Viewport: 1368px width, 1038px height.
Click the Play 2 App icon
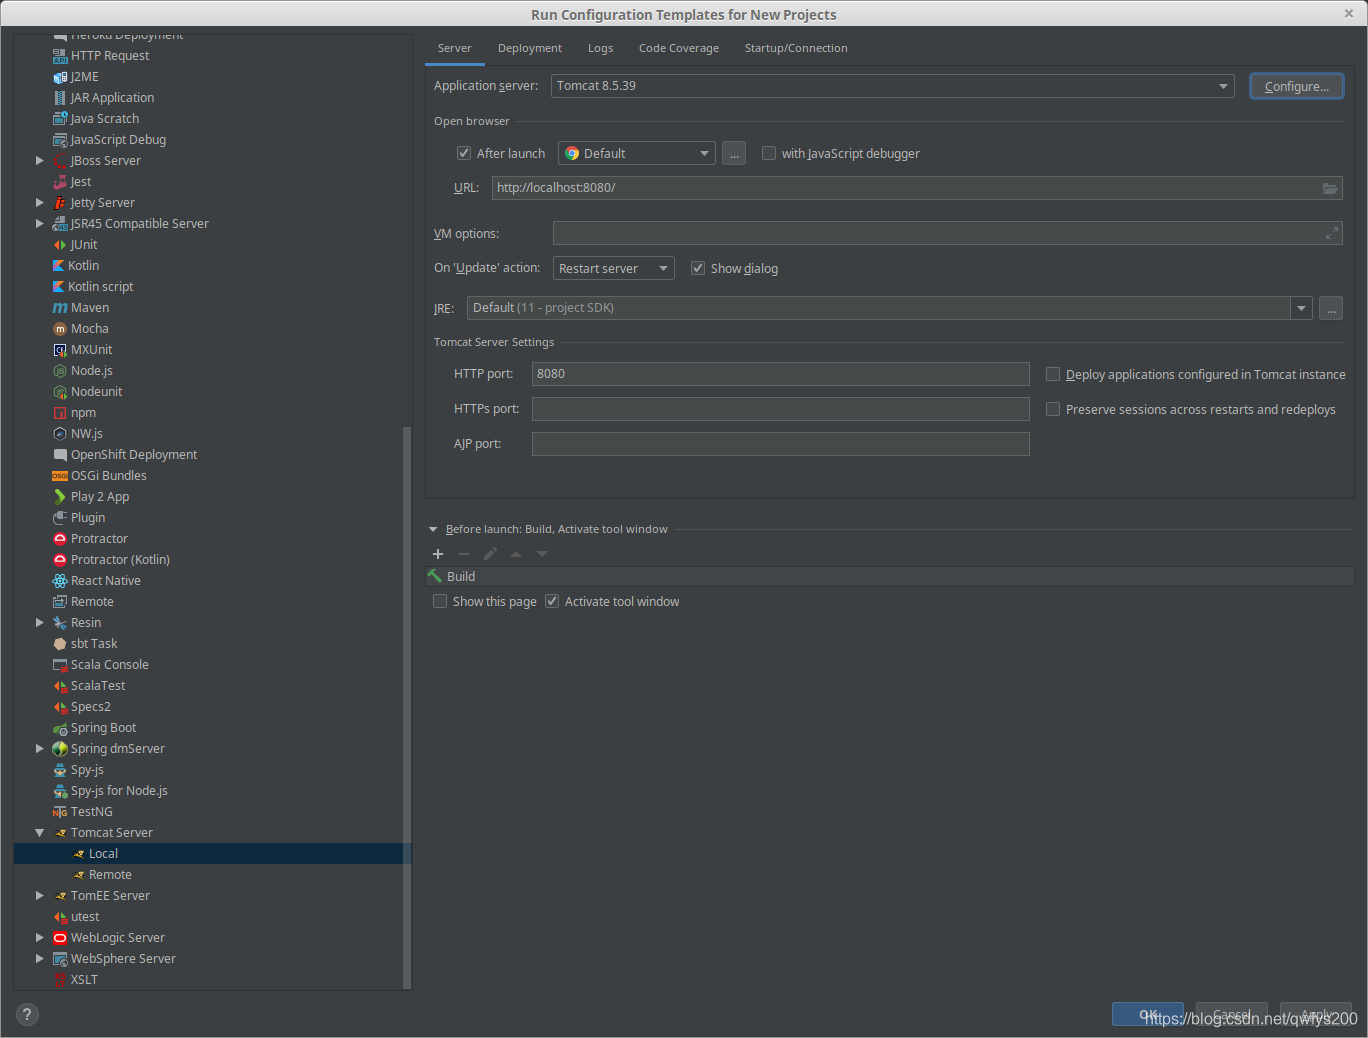pyautogui.click(x=60, y=497)
